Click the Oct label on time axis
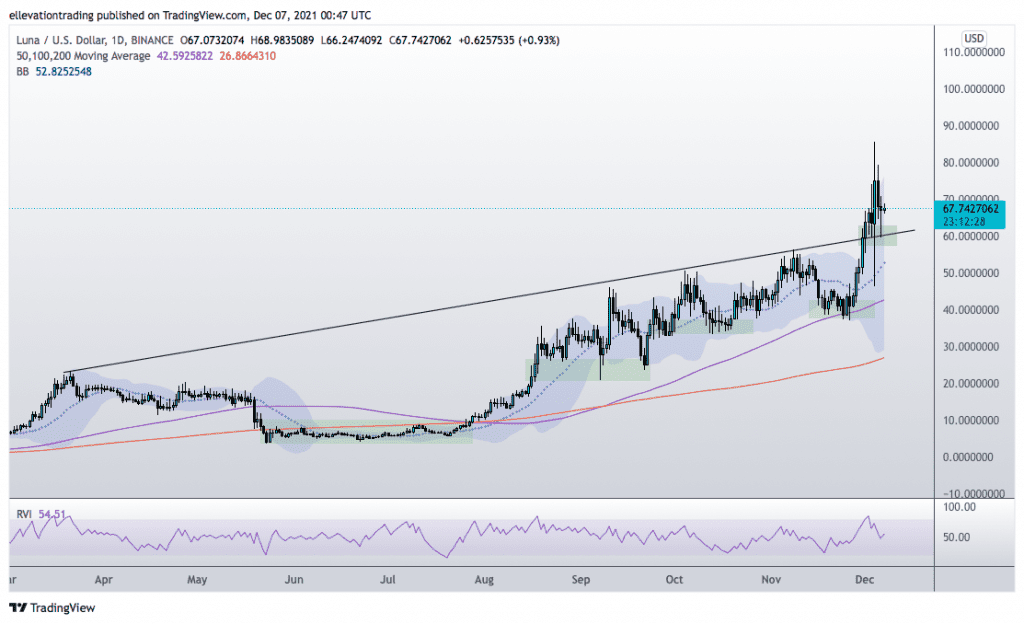This screenshot has width=1024, height=624. [674, 580]
